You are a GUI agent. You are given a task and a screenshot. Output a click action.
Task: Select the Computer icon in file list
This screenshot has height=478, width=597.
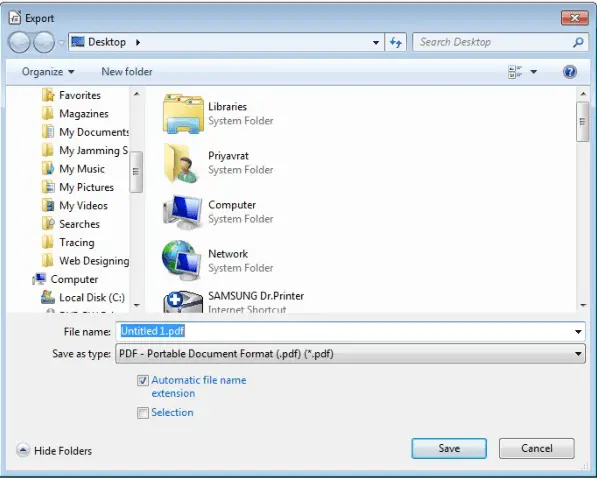click(182, 212)
